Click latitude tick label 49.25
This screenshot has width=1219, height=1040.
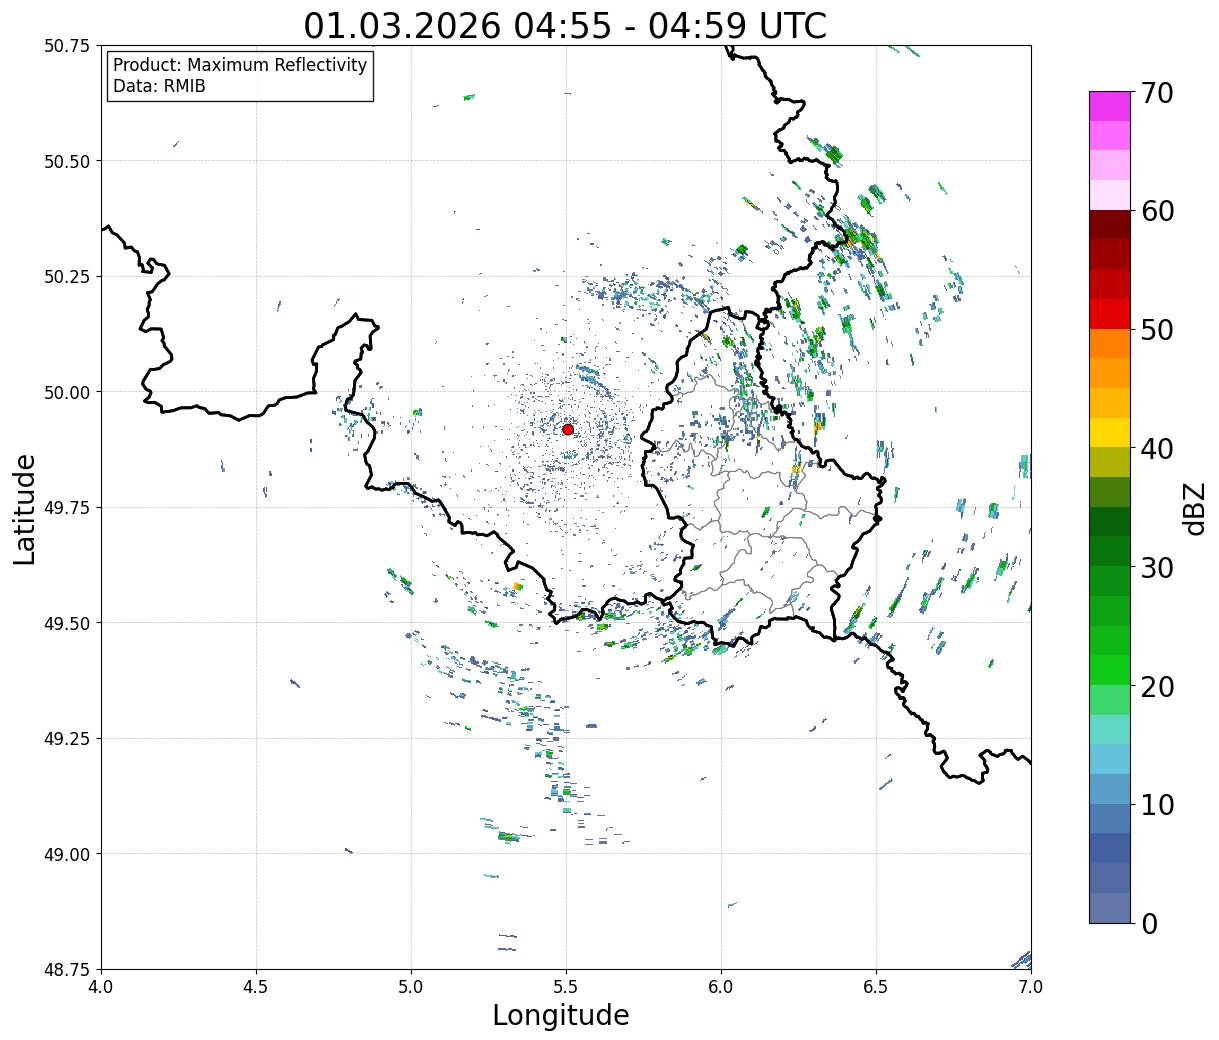(x=66, y=739)
